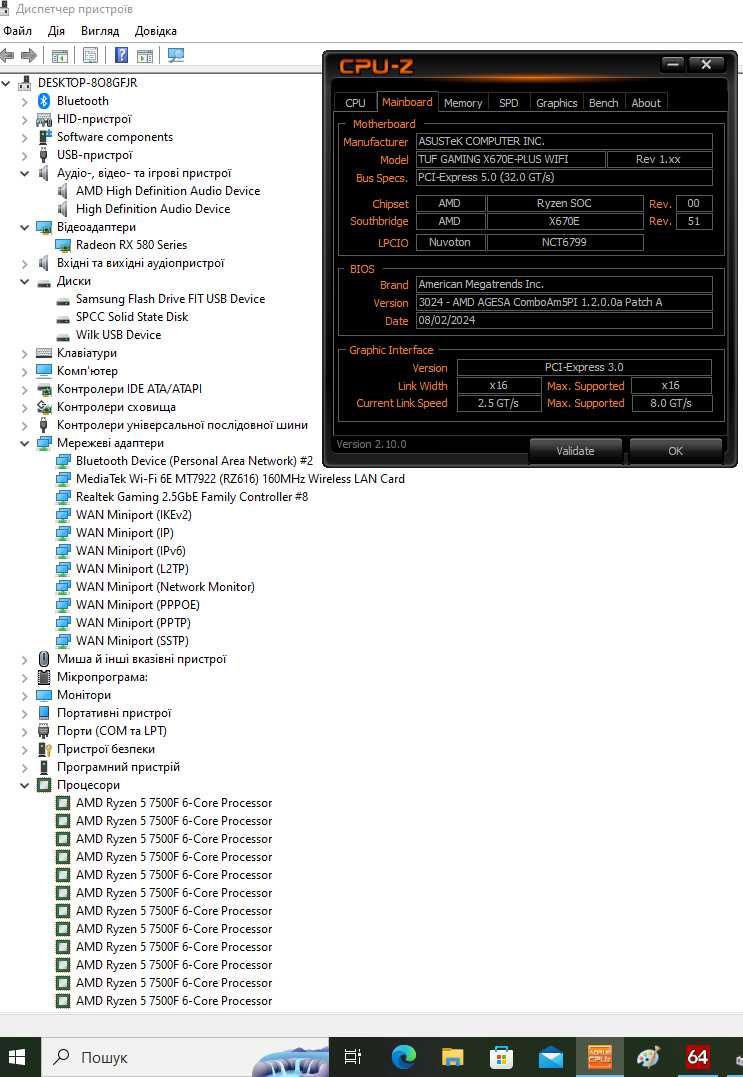The height and width of the screenshot is (1077, 743).
Task: Click the Миша й інші вказівні пристрої icon
Action: coord(44,659)
